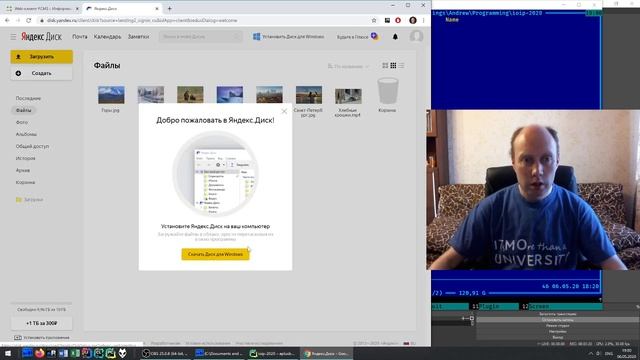Screen dimensions: 640x360
Task: Bookmark this page with the star
Action: (374, 20)
